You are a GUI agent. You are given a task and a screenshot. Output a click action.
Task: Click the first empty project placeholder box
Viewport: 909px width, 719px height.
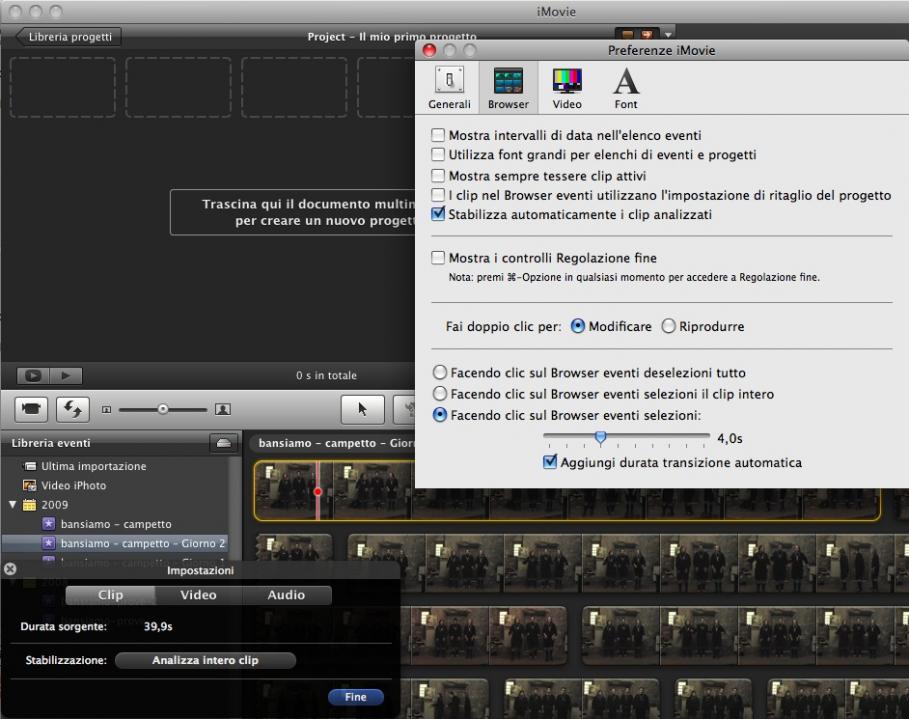(x=63, y=88)
